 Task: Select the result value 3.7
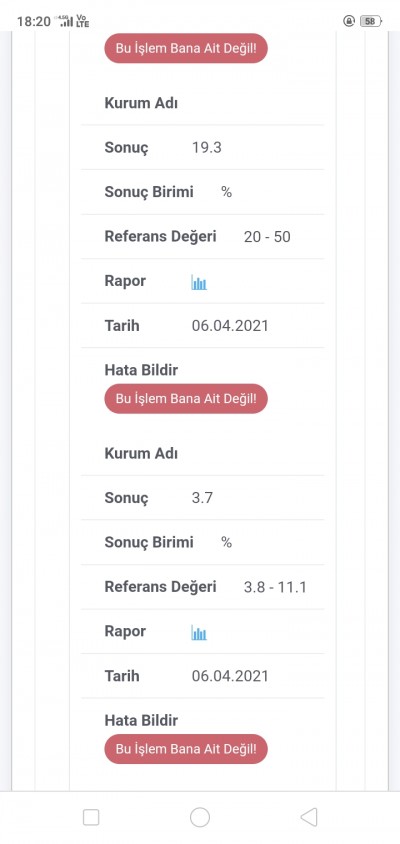click(x=202, y=498)
